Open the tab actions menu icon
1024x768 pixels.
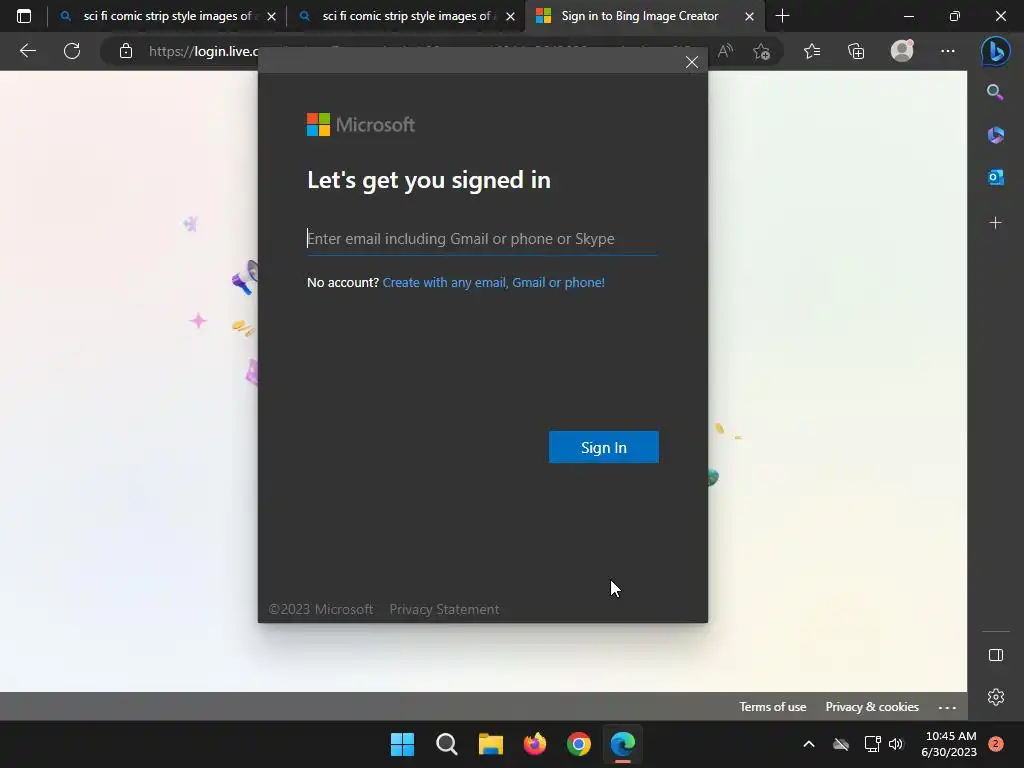24,16
